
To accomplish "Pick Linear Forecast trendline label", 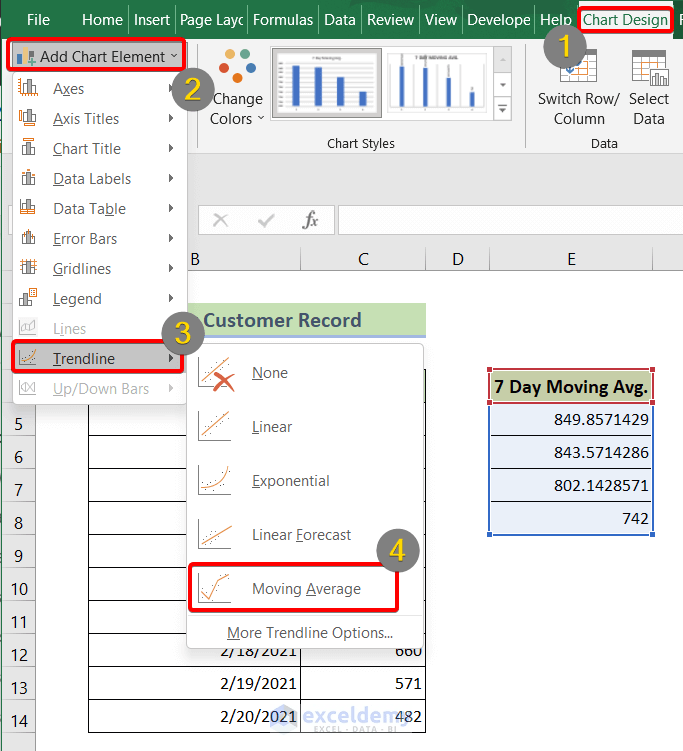I will [x=301, y=535].
